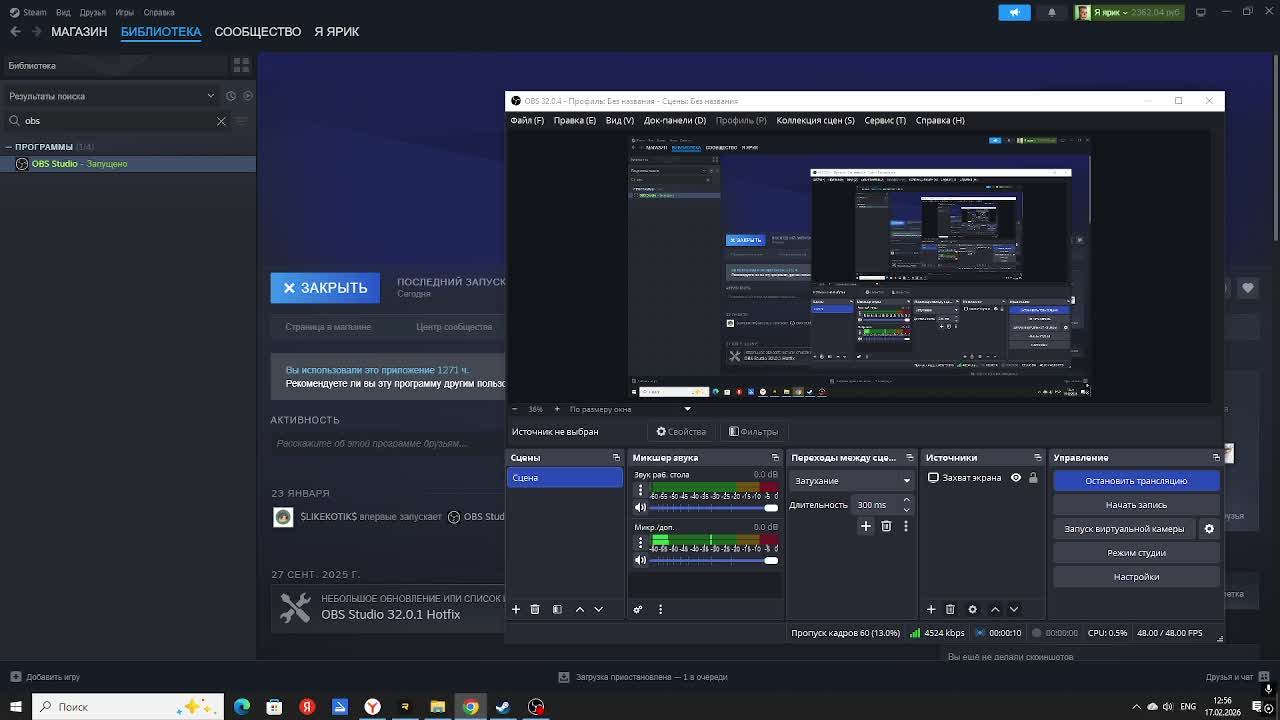The width and height of the screenshot is (1280, 720).
Task: Go to the МАГАЗИН tab in Steam
Action: click(79, 32)
